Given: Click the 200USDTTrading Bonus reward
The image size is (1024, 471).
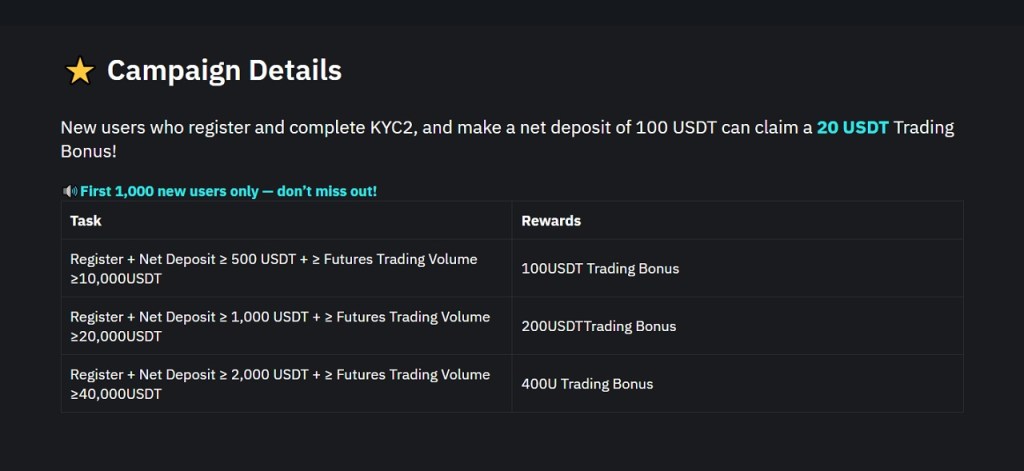Looking at the screenshot, I should pyautogui.click(x=598, y=326).
